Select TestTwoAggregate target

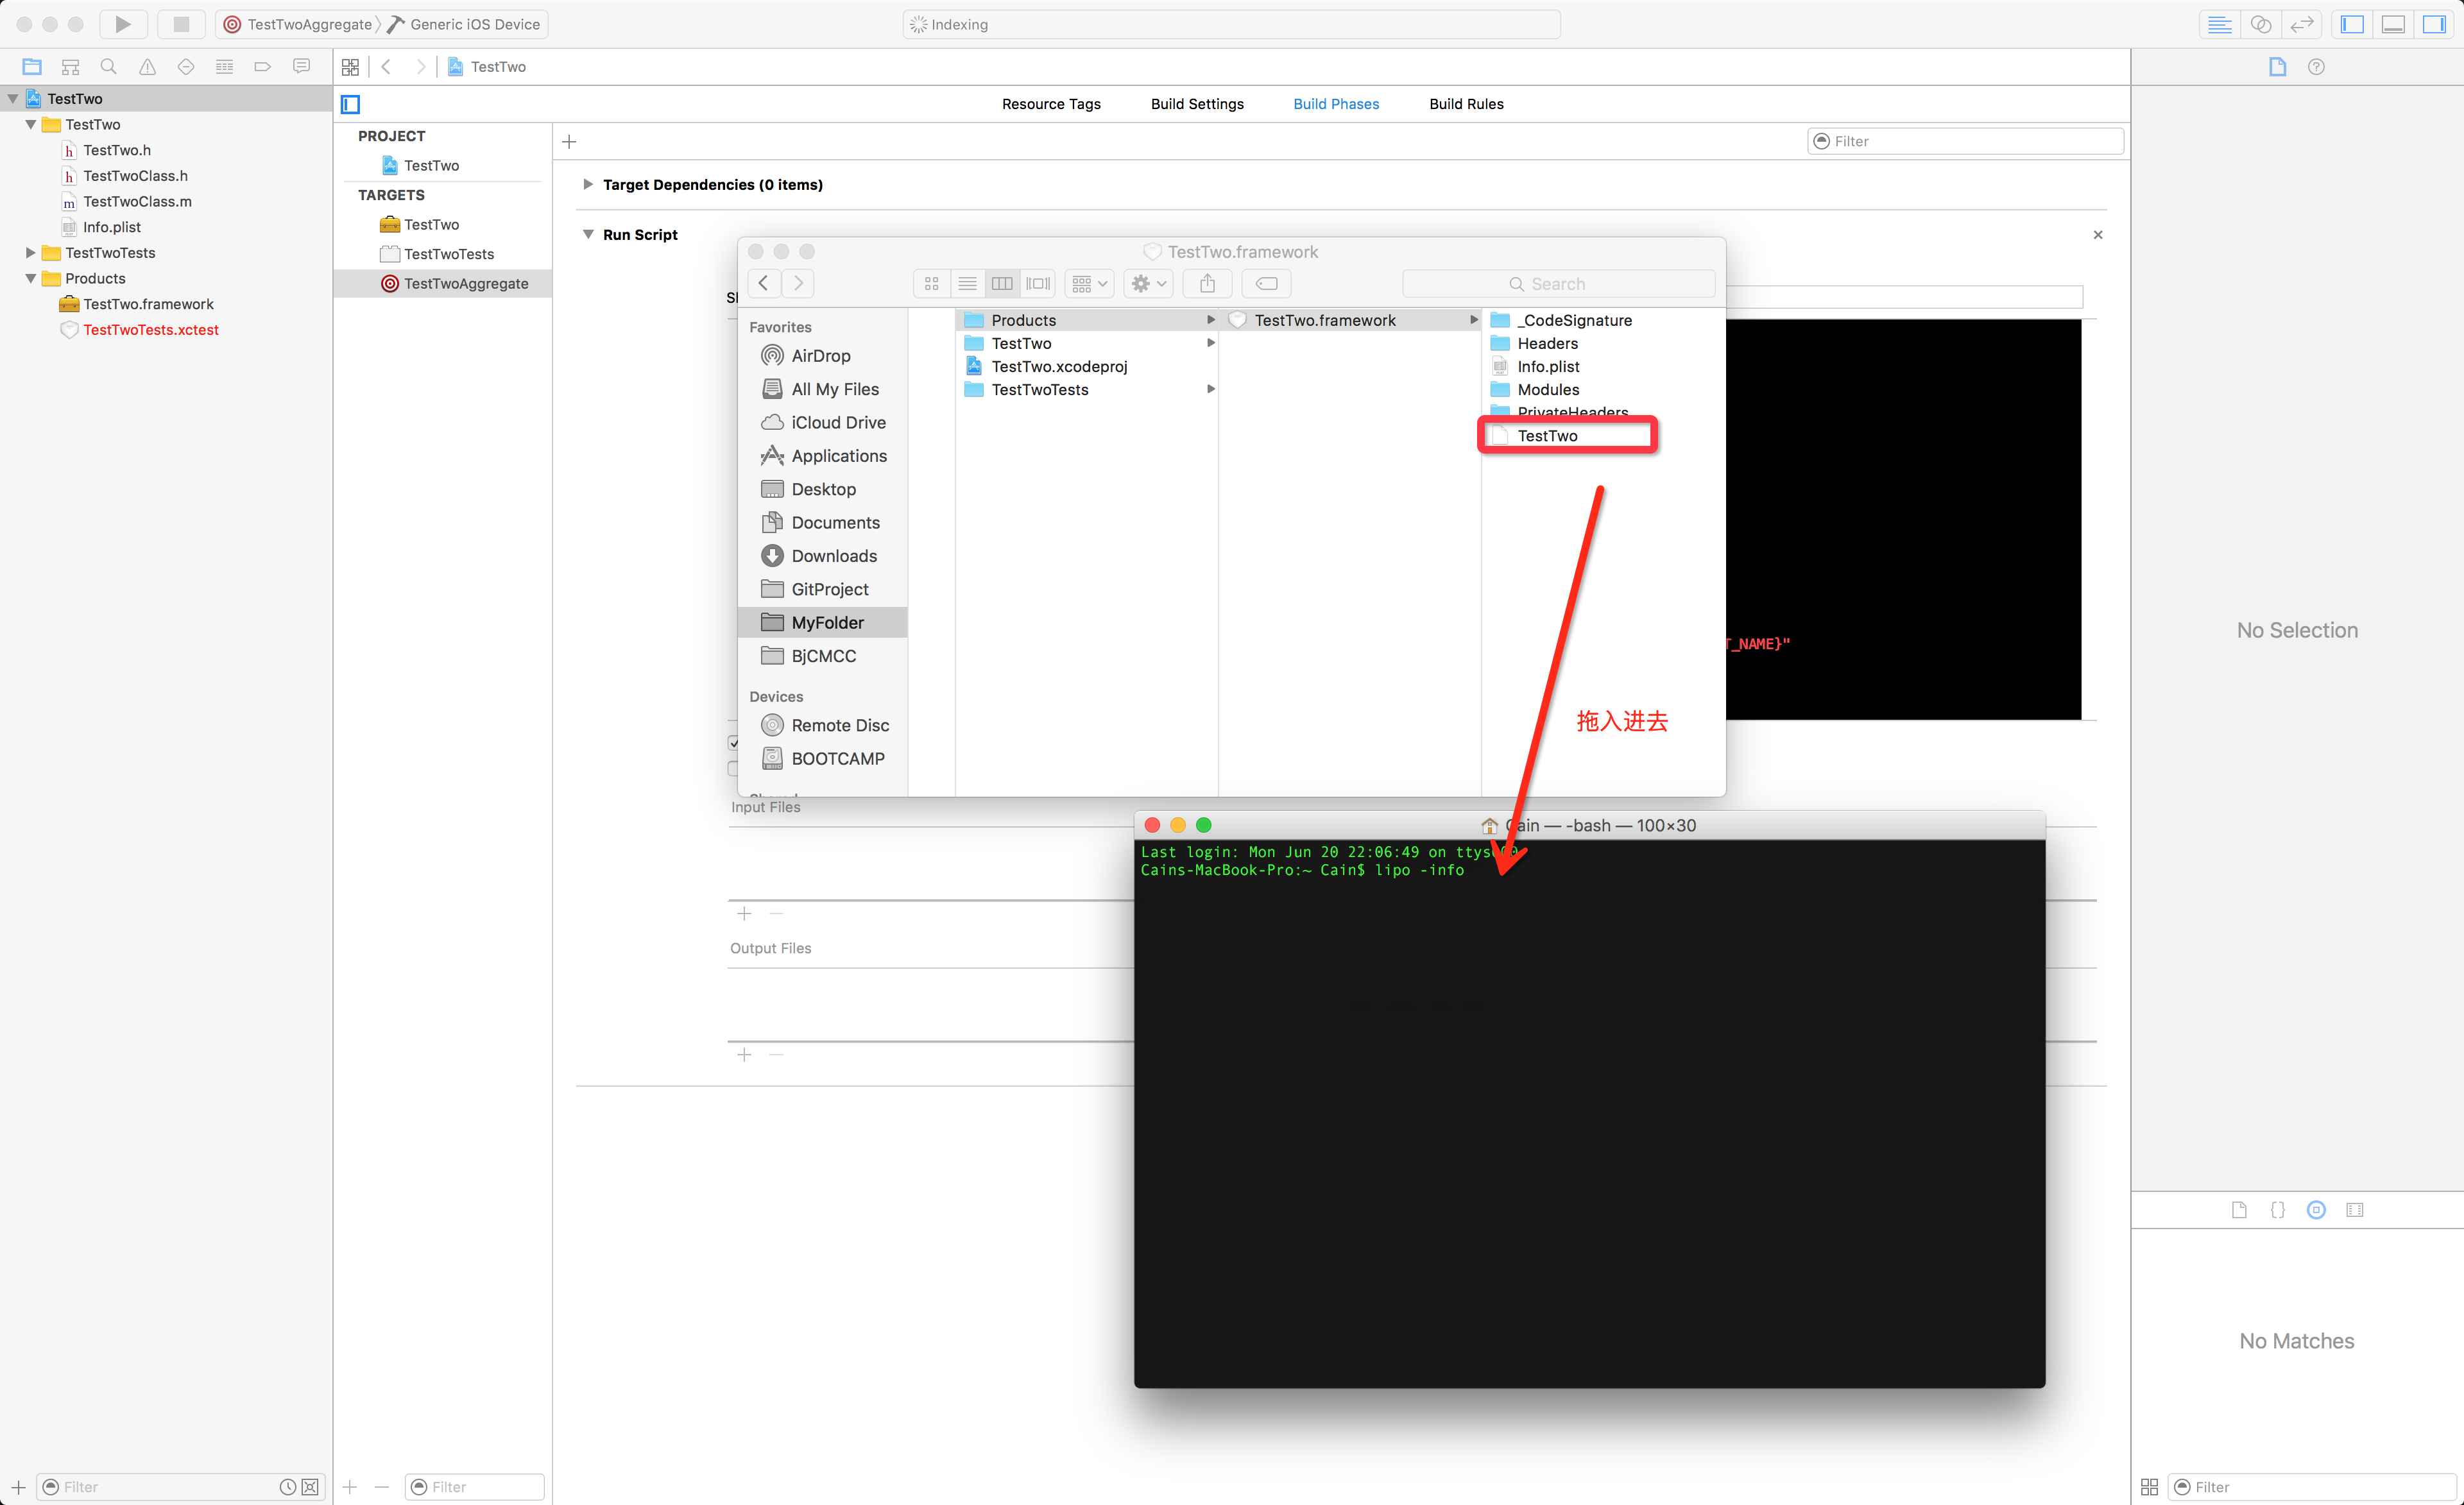443,284
